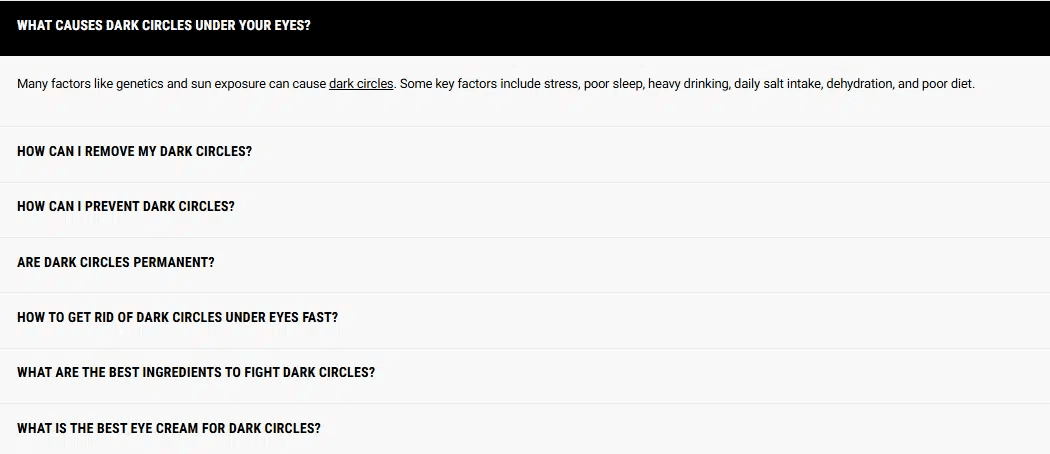Open the underlined "dark circles" link
This screenshot has height=454, width=1050.
(361, 84)
